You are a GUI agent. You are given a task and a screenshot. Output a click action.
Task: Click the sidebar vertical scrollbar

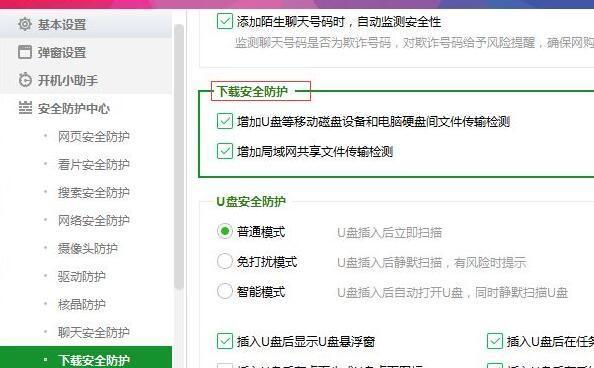point(179,157)
